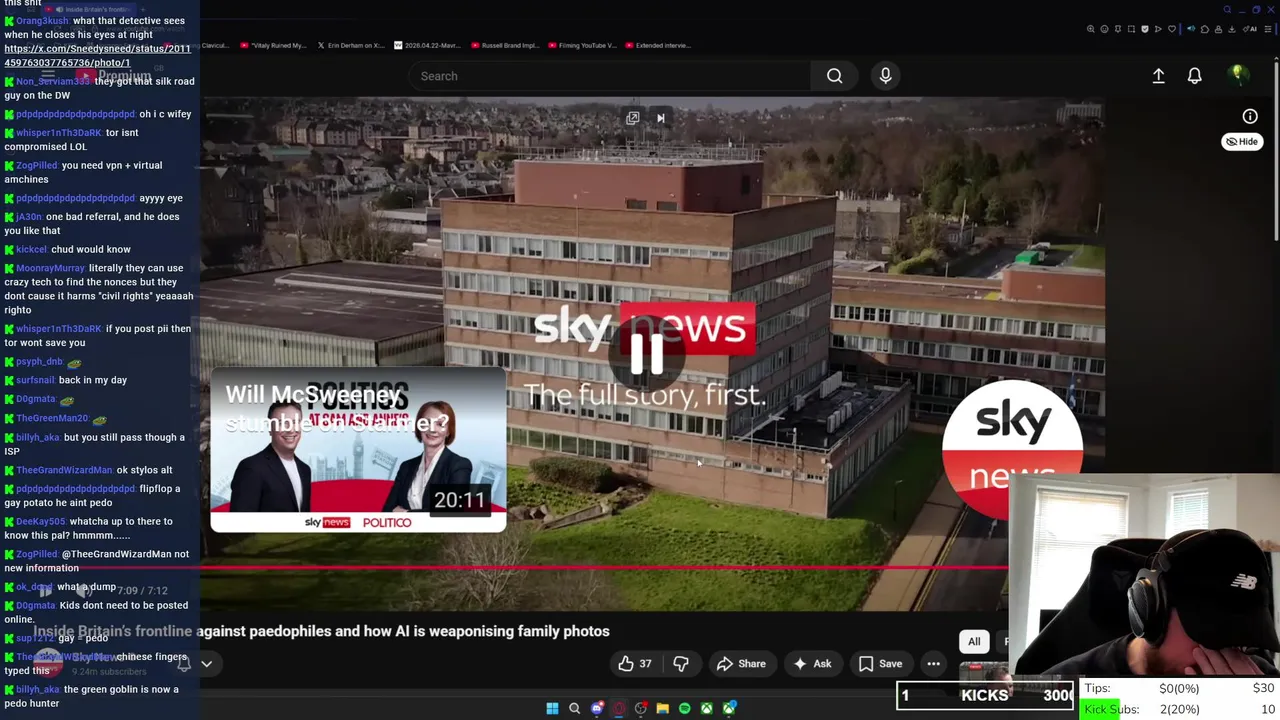This screenshot has width=1280, height=720.
Task: Switch to 'Erin Derham on X' tab
Action: [x=350, y=45]
